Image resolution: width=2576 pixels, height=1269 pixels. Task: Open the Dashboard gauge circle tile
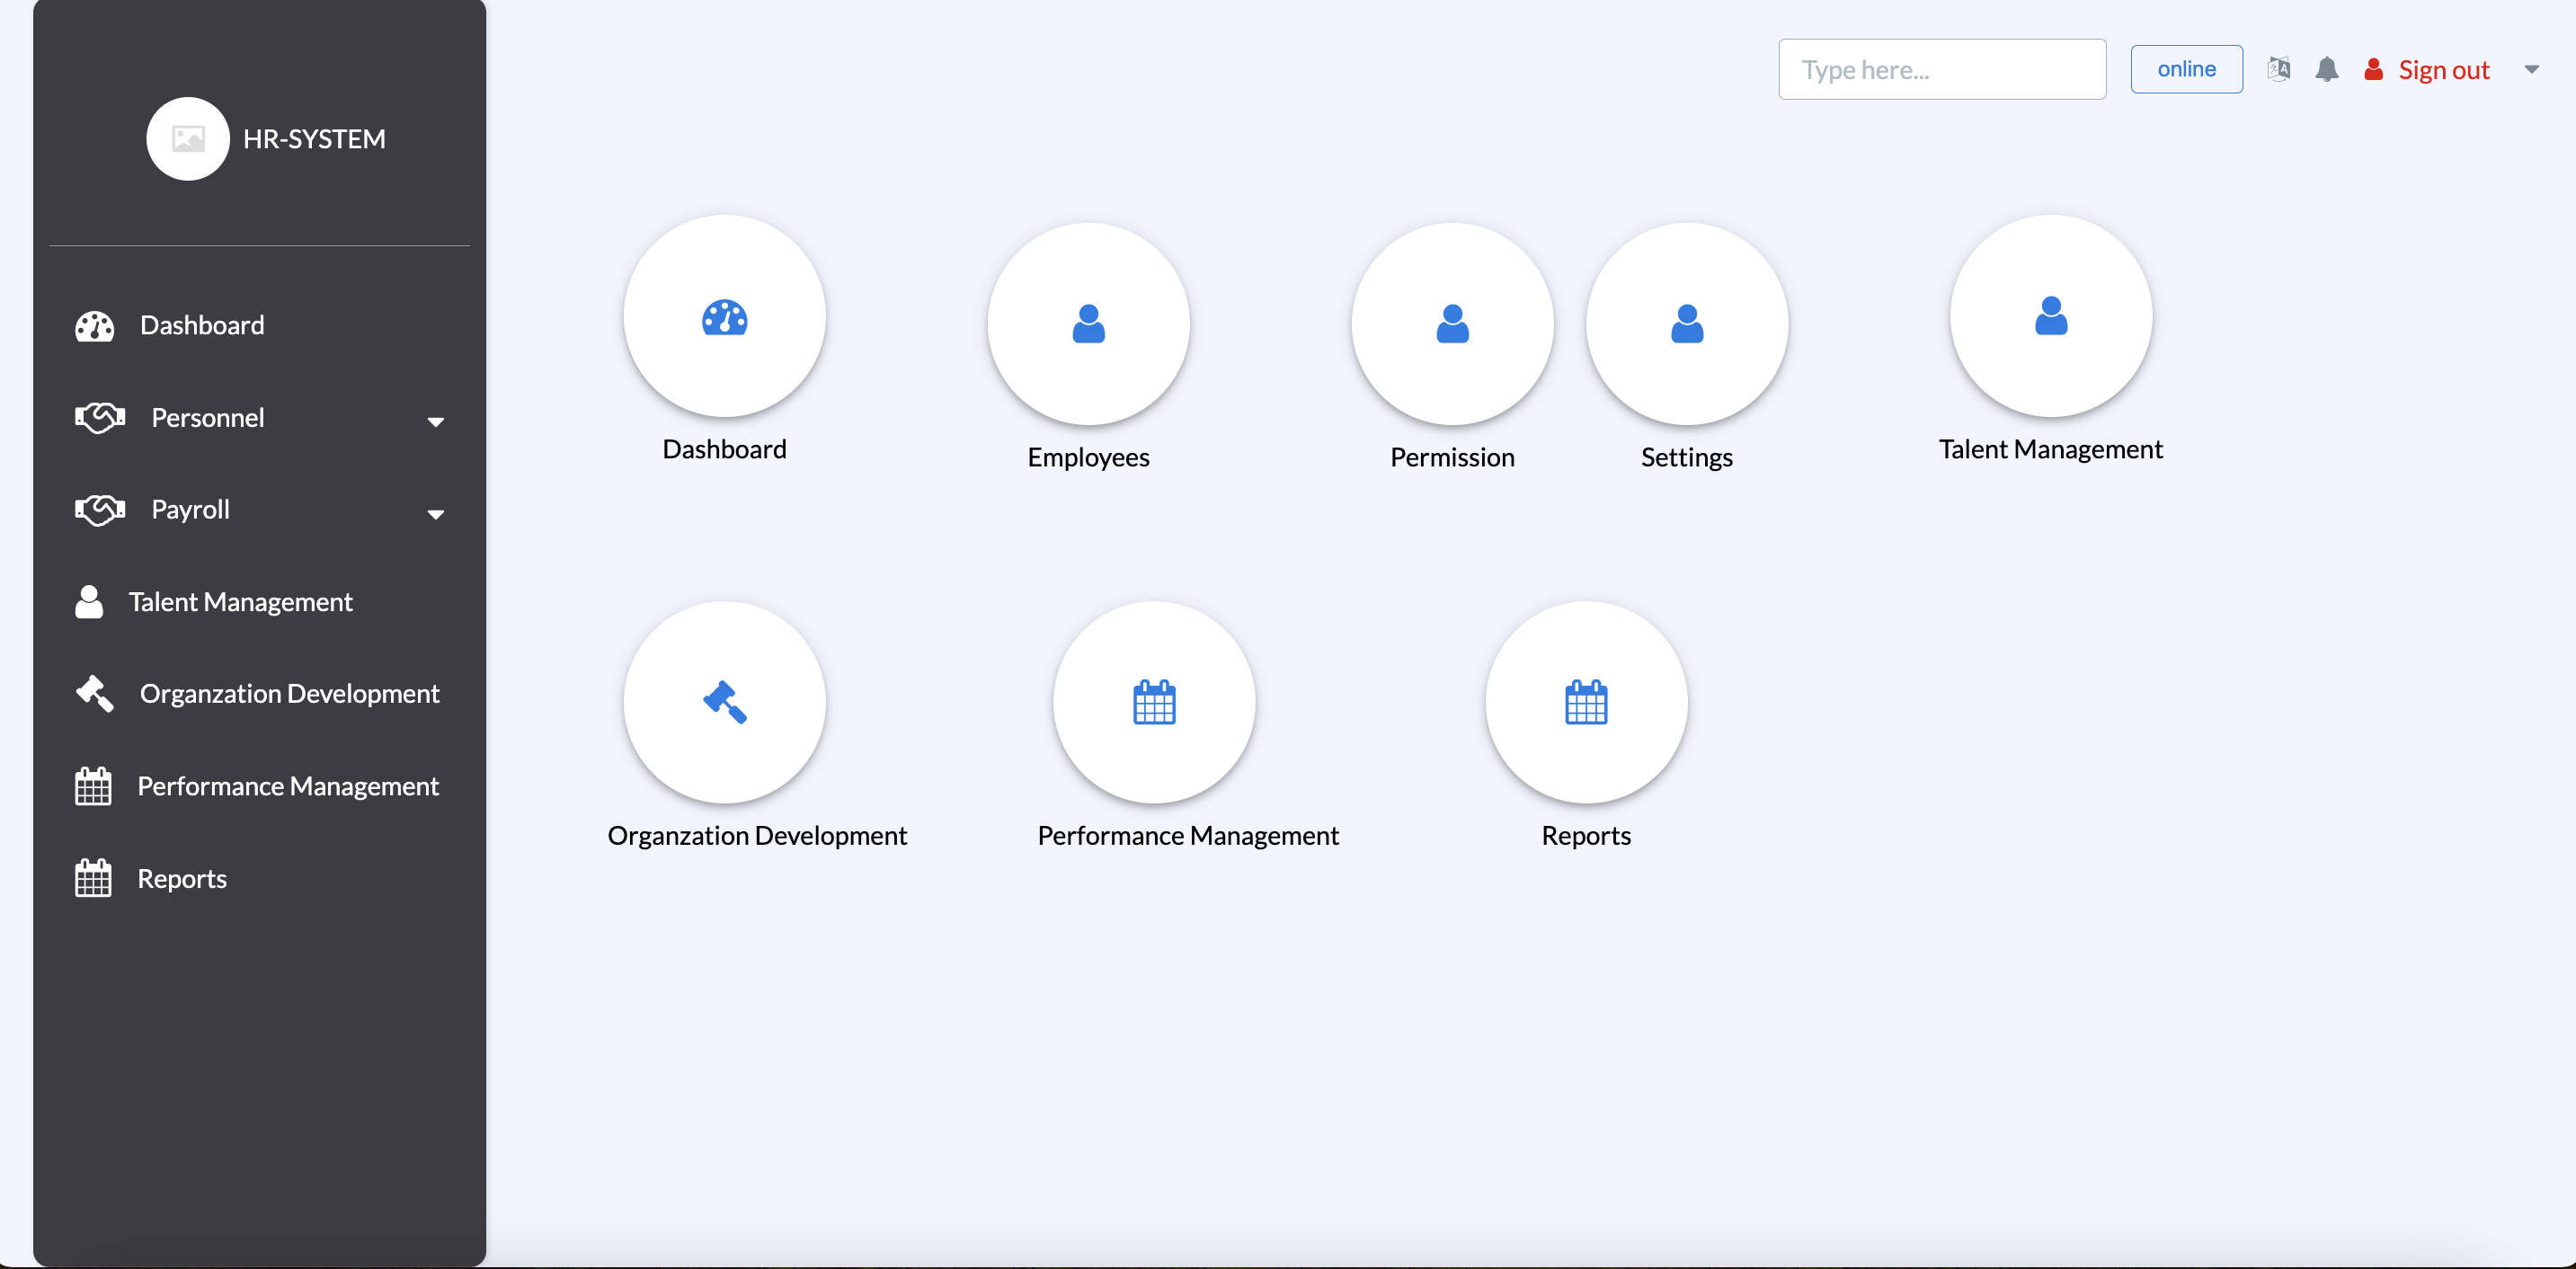pos(724,317)
